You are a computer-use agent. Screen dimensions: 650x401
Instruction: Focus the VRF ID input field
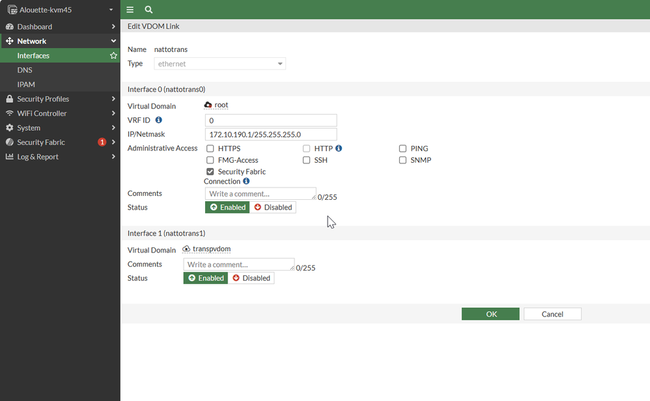271,121
